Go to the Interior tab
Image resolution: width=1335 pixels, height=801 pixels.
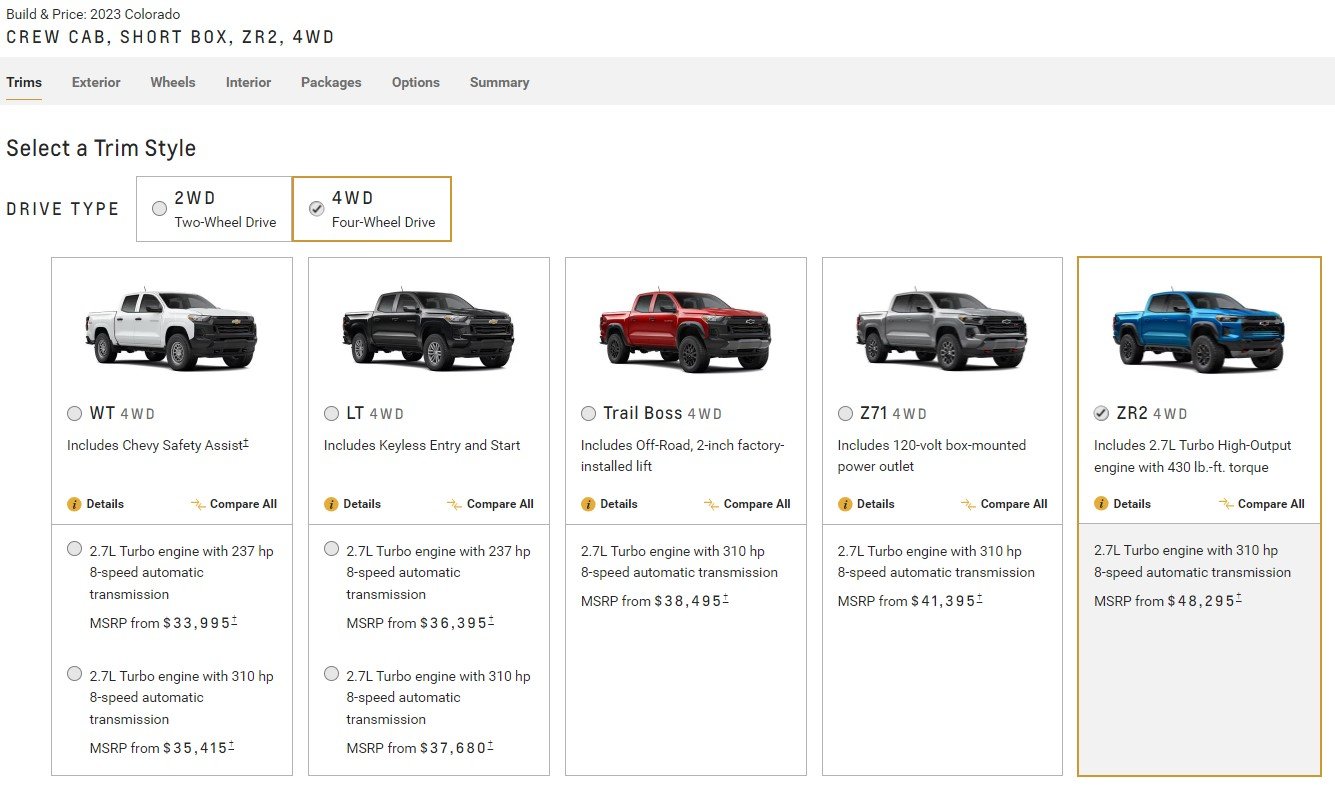coord(248,82)
